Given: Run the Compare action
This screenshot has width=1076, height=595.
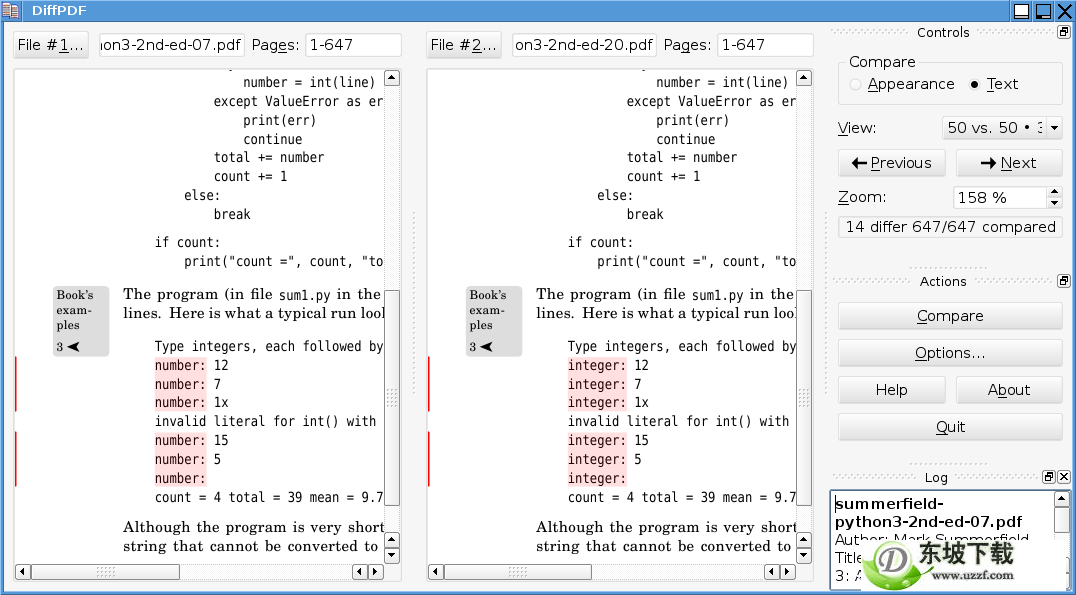Looking at the screenshot, I should click(x=950, y=316).
